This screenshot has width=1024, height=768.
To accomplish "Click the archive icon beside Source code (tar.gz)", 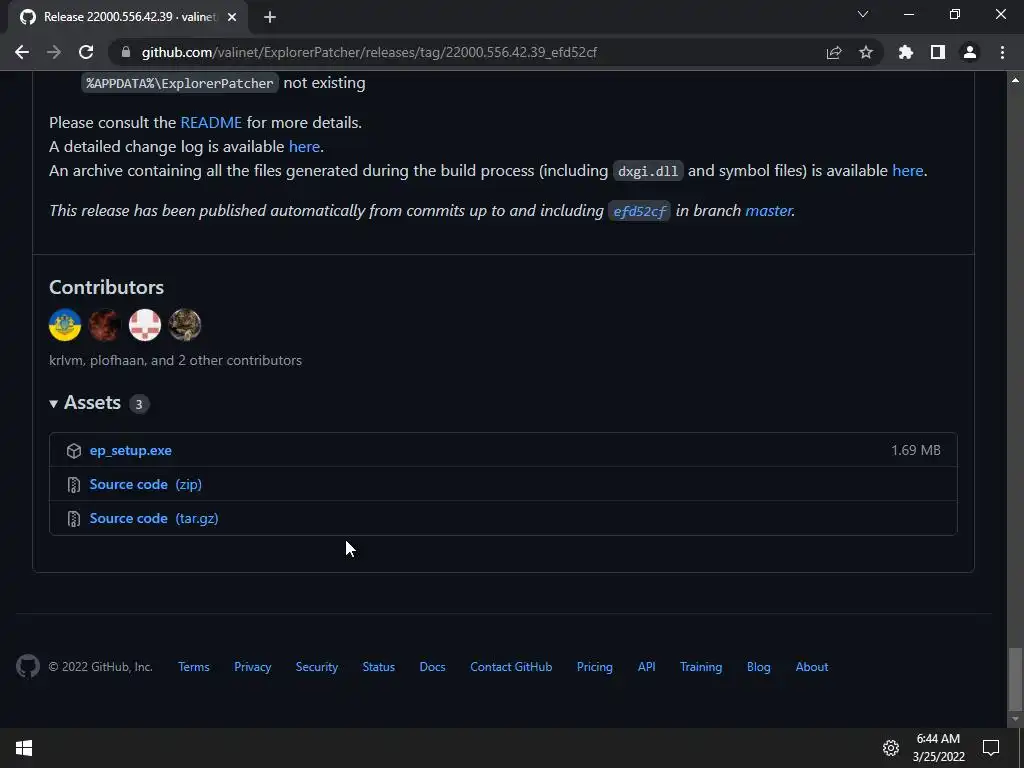I will pos(74,519).
